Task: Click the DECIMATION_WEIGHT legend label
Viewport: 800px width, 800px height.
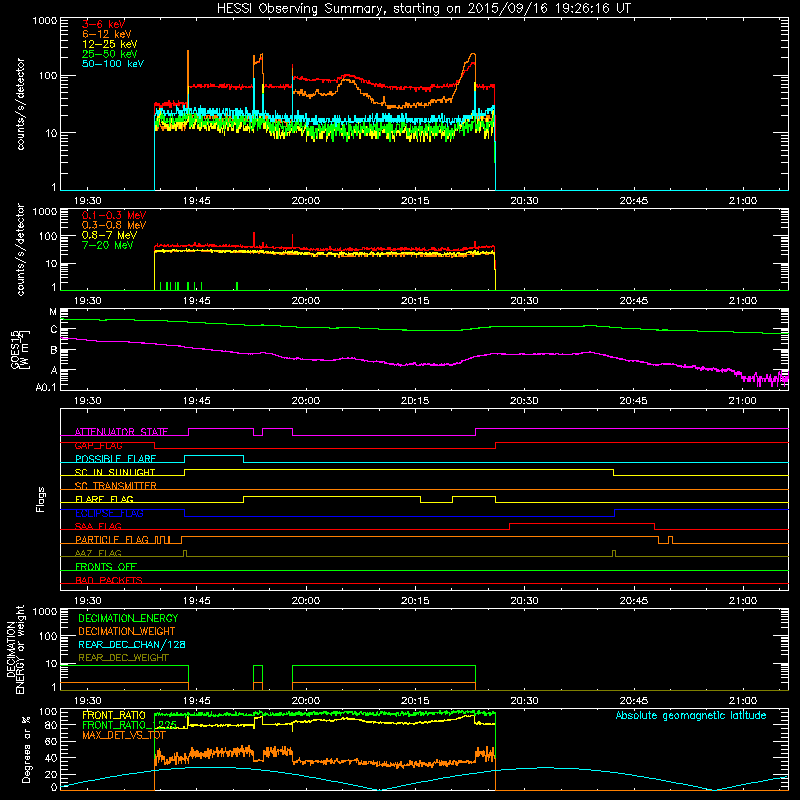Action: (127, 631)
